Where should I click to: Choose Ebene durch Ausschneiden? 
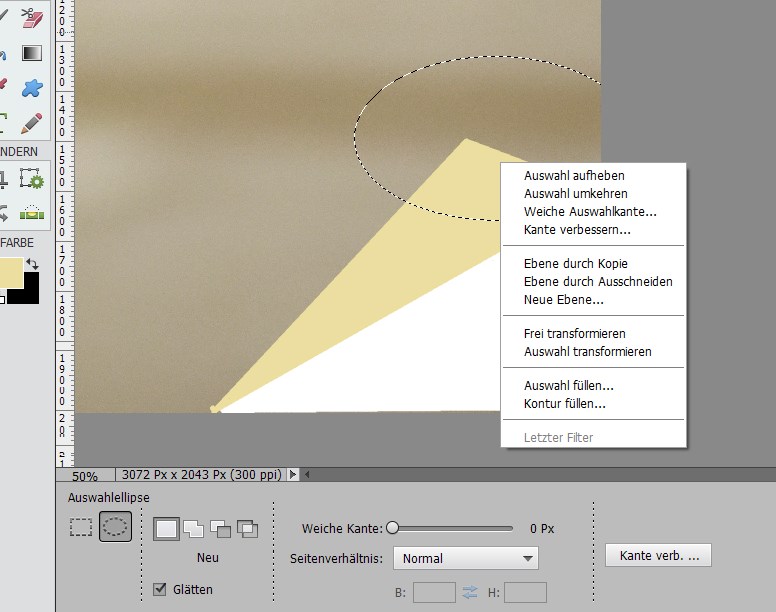point(593,282)
